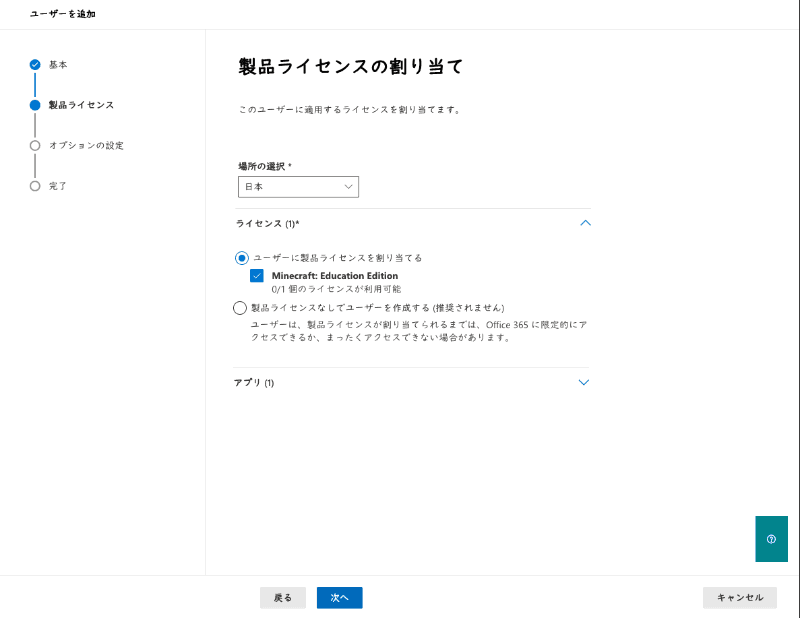
Task: Click the teal help question mark icon
Action: click(771, 539)
